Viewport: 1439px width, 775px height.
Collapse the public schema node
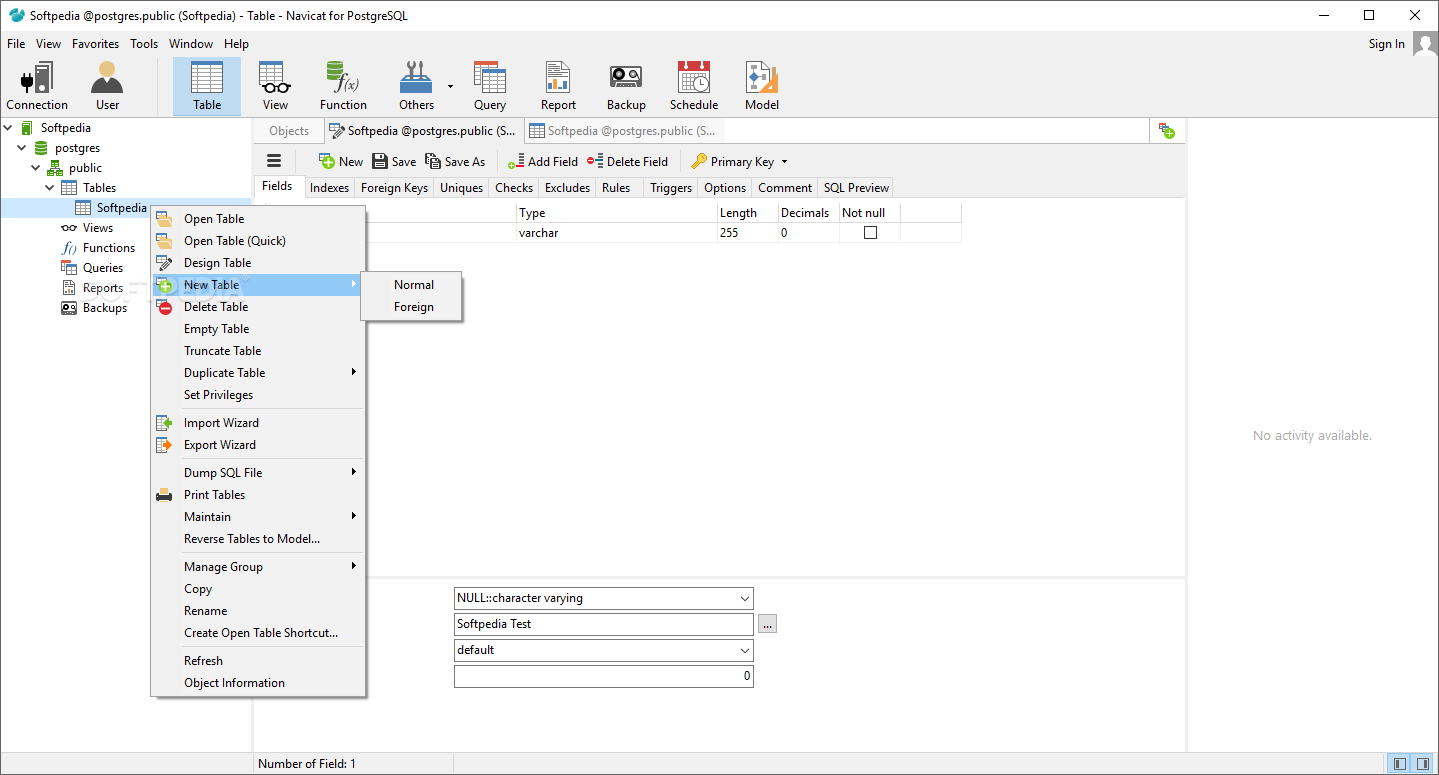pyautogui.click(x=36, y=168)
